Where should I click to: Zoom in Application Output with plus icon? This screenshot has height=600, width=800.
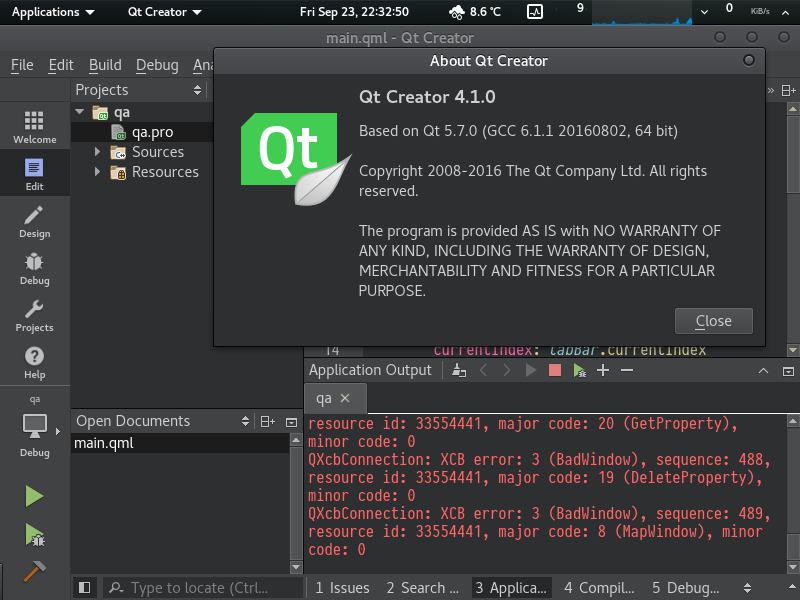click(x=603, y=370)
